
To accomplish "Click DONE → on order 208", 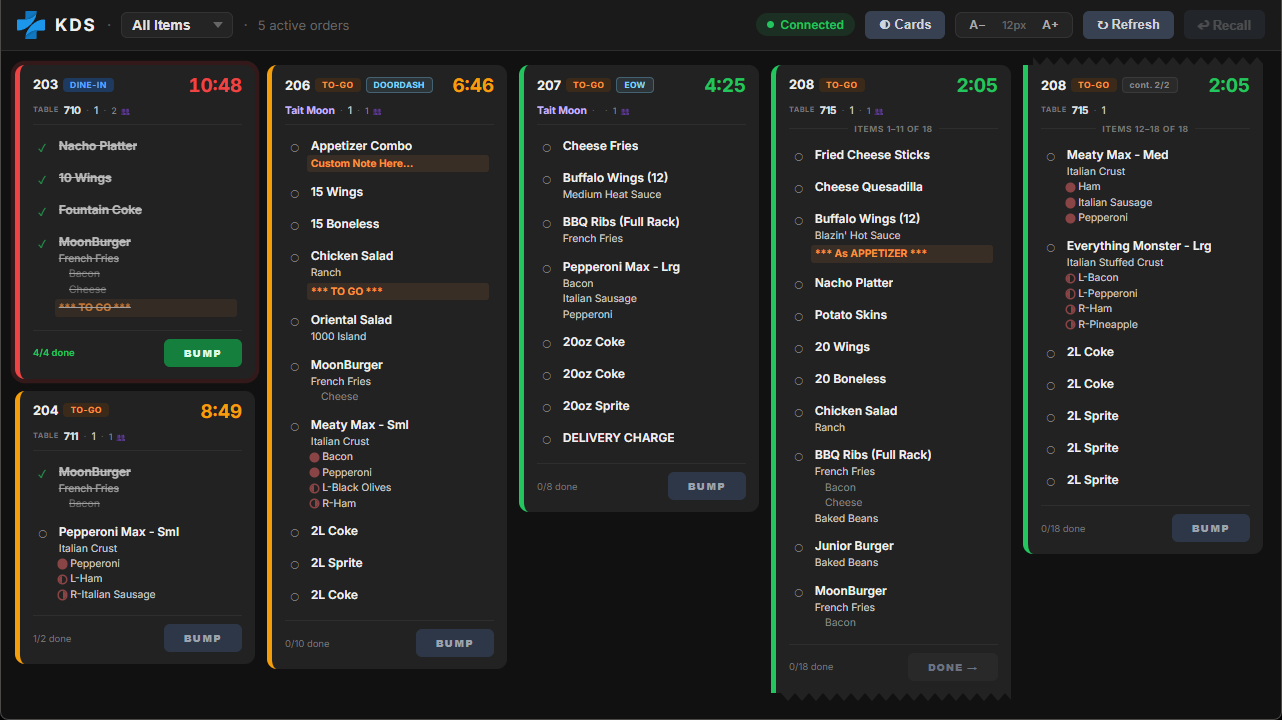I will point(953,667).
